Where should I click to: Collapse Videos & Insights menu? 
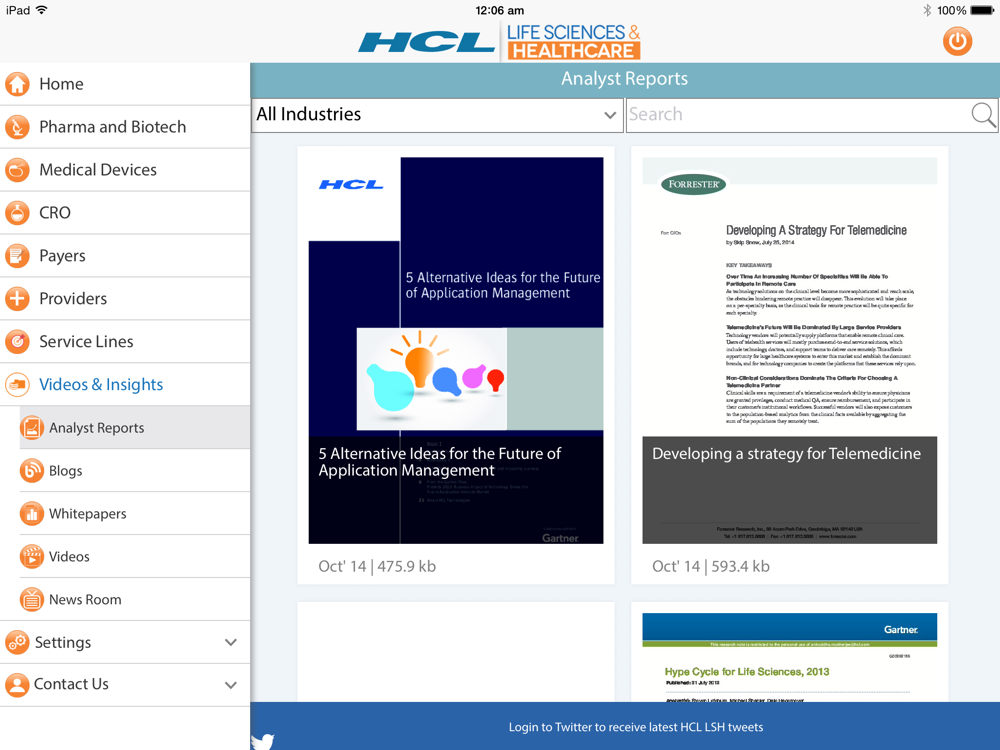[125, 385]
